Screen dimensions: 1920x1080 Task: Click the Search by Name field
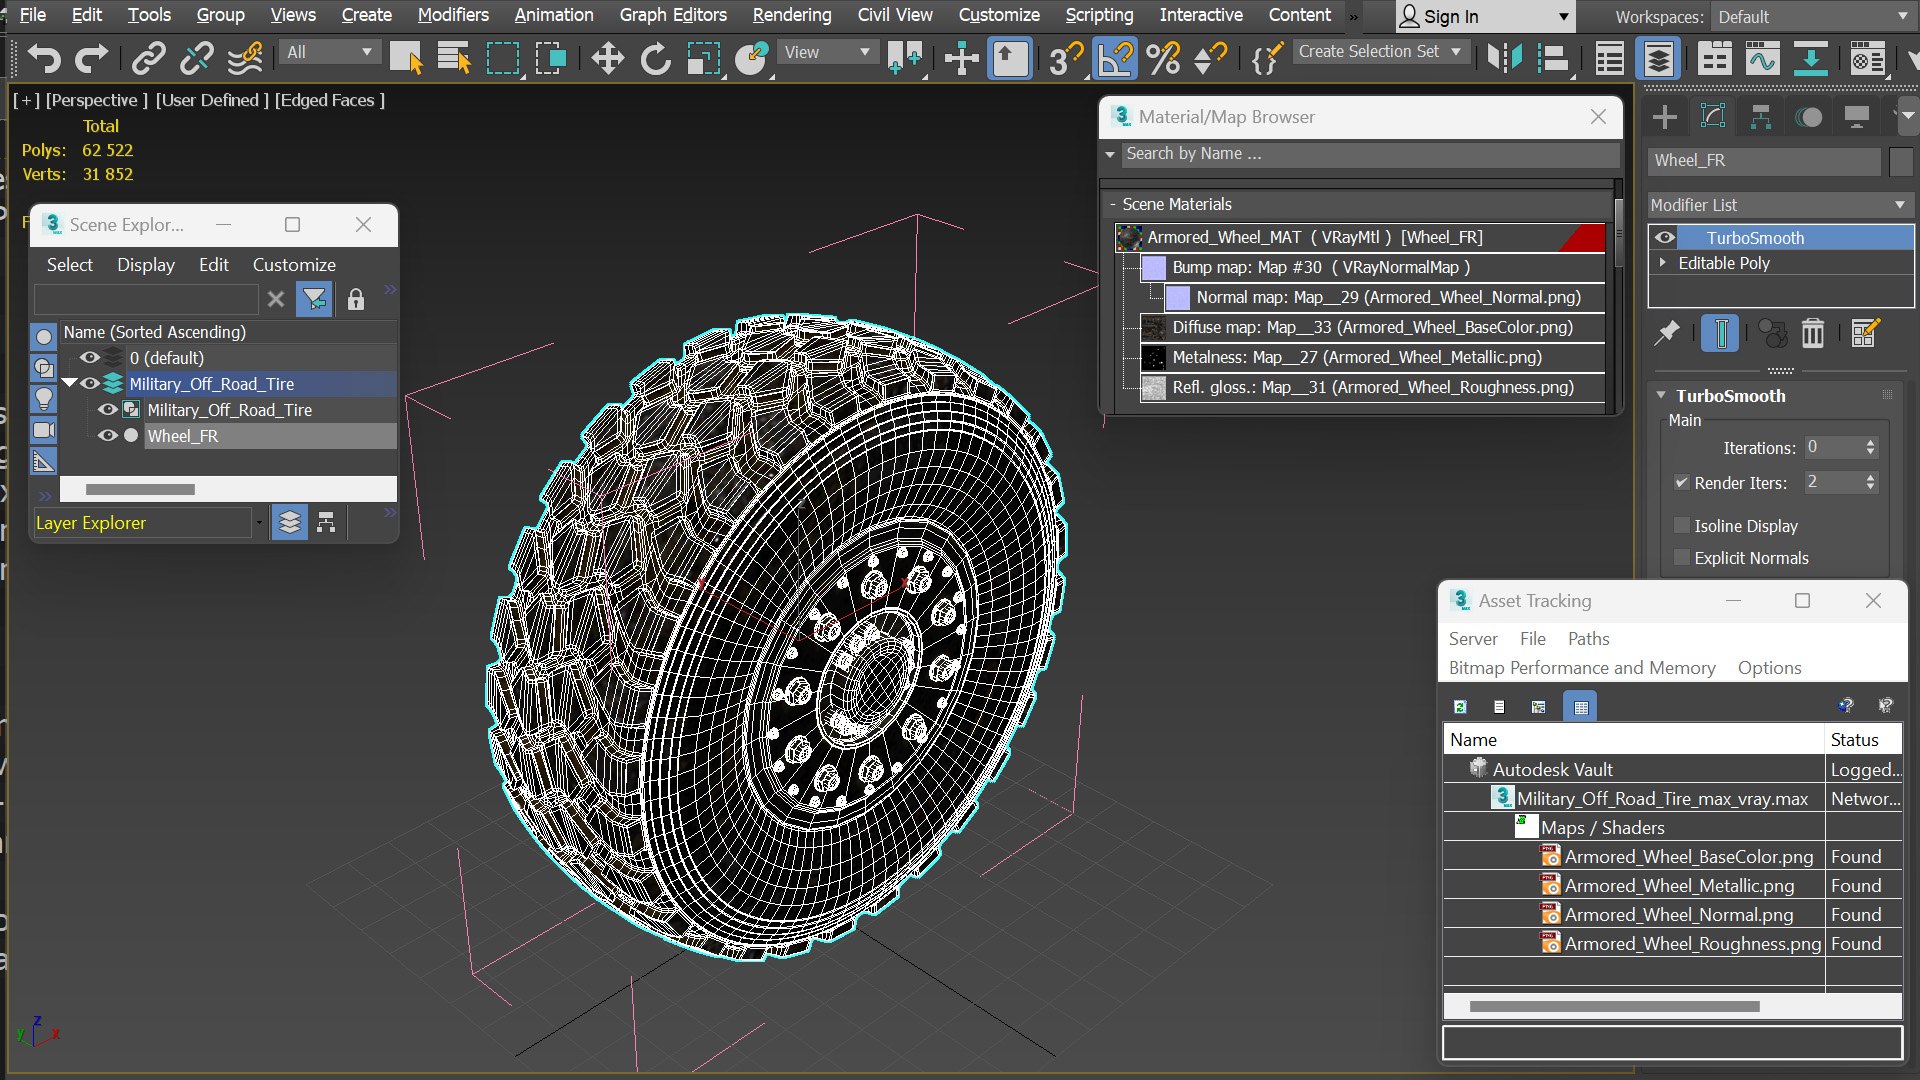pyautogui.click(x=1369, y=153)
